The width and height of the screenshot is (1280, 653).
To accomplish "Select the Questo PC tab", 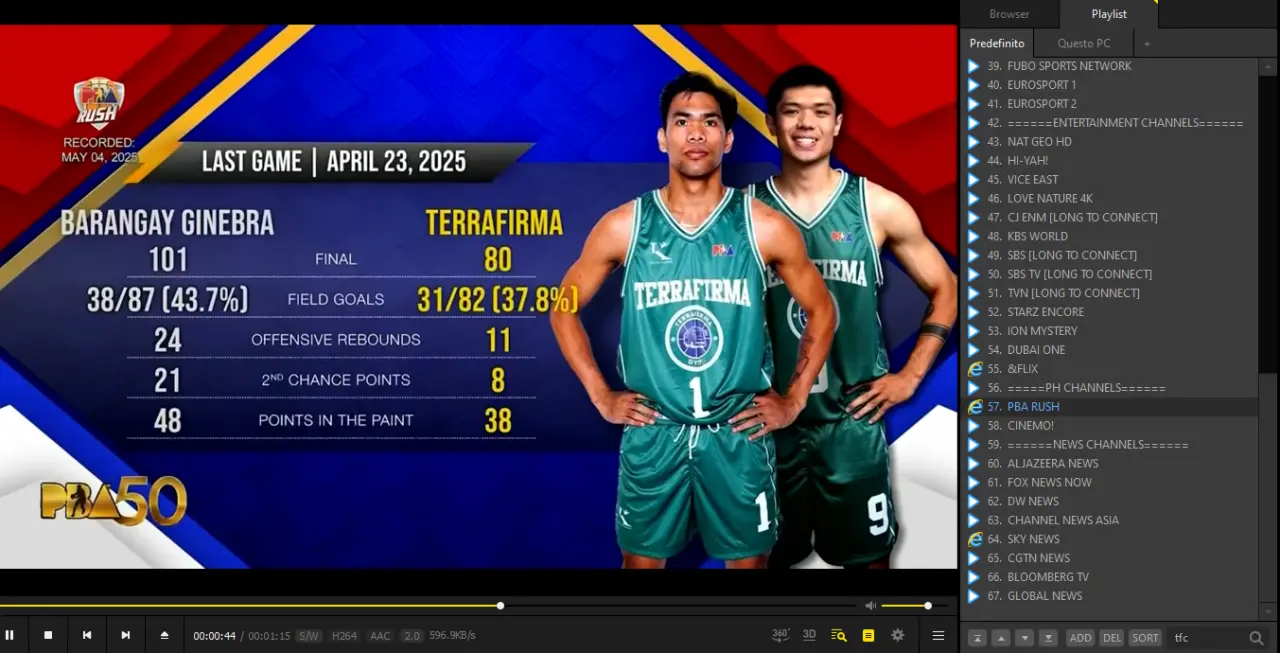I will [1084, 43].
